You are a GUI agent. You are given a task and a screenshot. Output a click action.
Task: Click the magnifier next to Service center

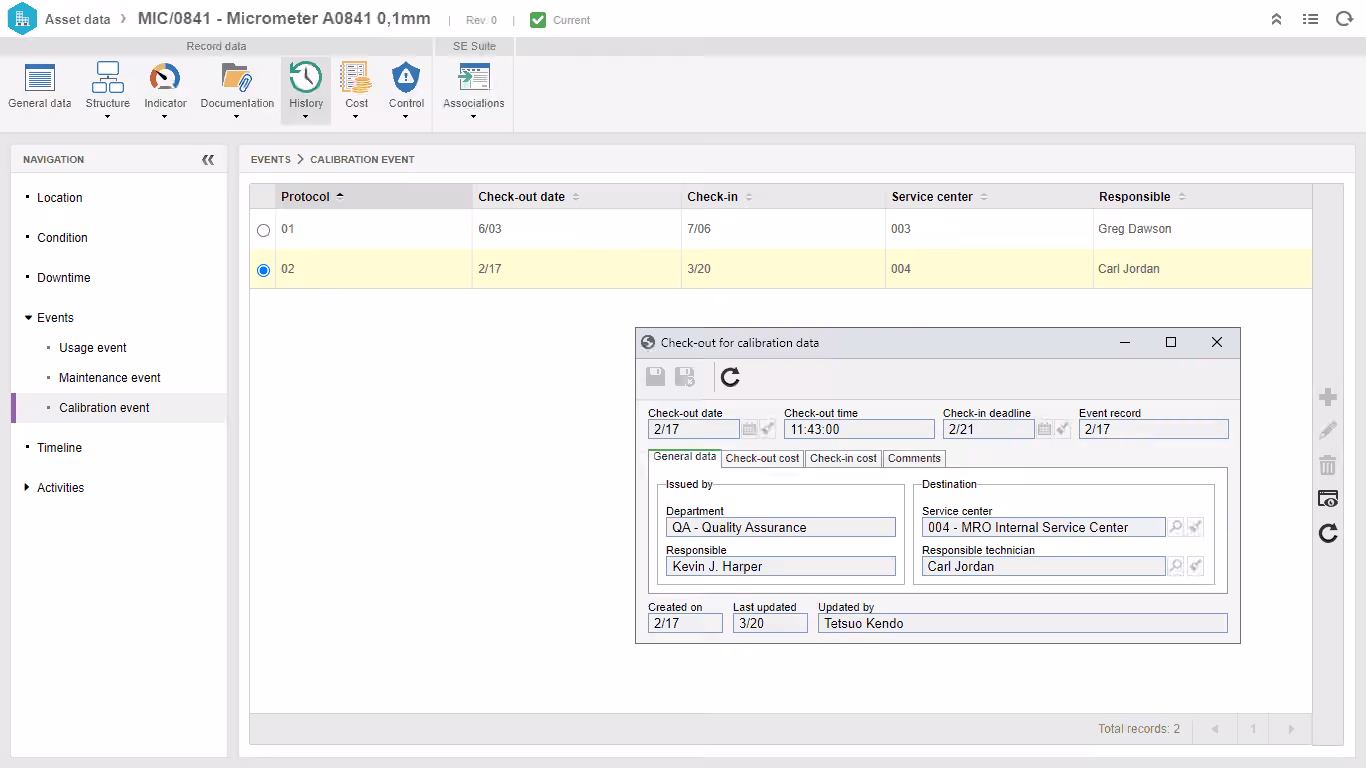[x=1176, y=527]
